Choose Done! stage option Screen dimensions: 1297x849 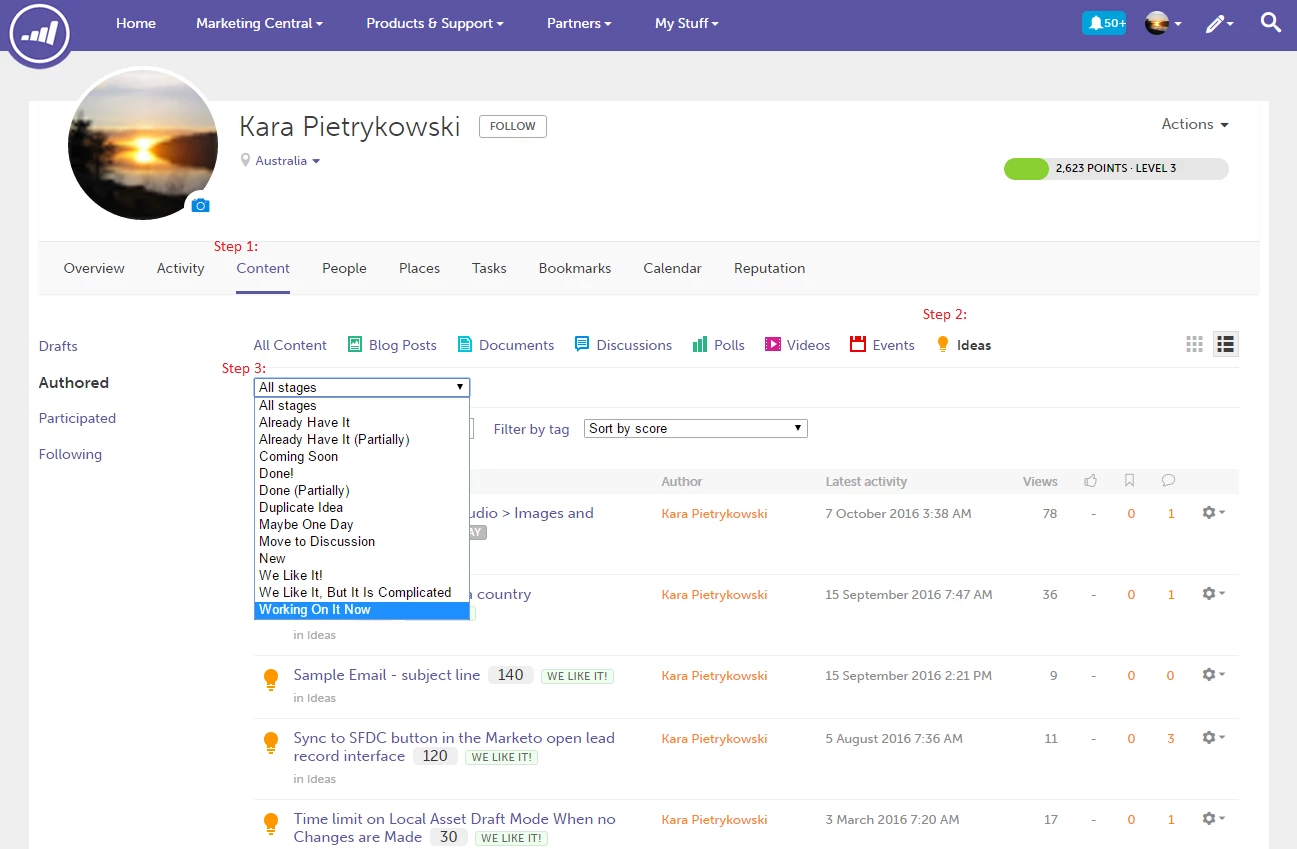click(x=362, y=473)
